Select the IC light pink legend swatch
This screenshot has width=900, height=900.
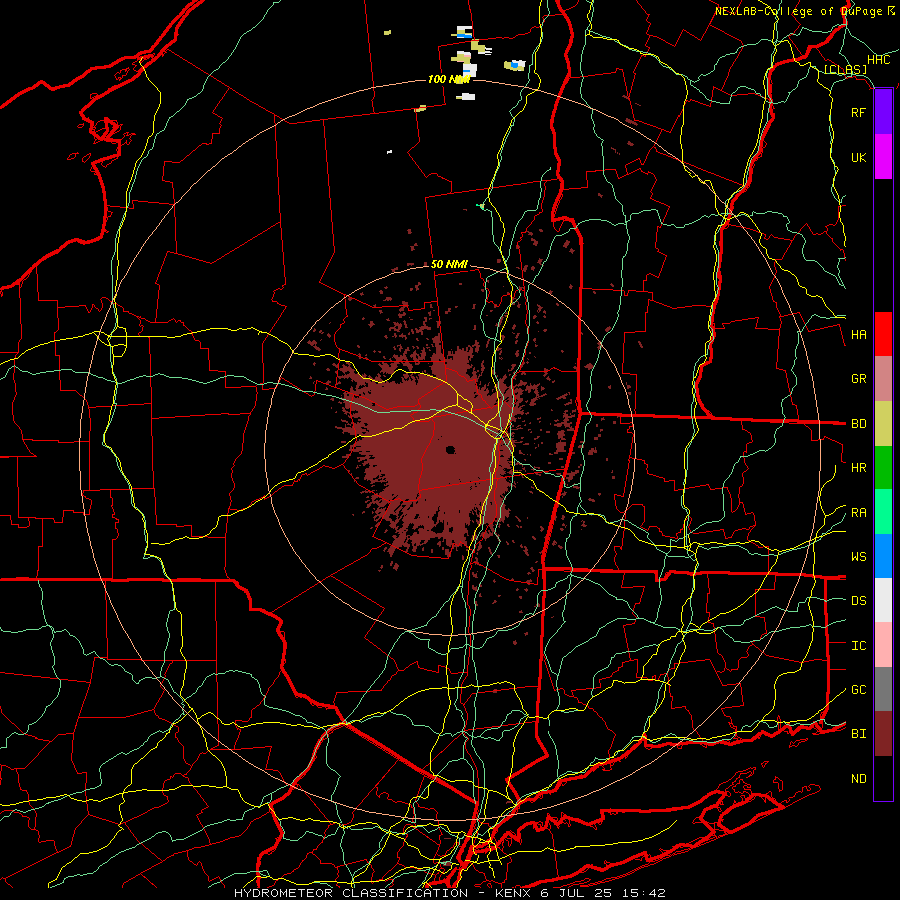pyautogui.click(x=883, y=645)
